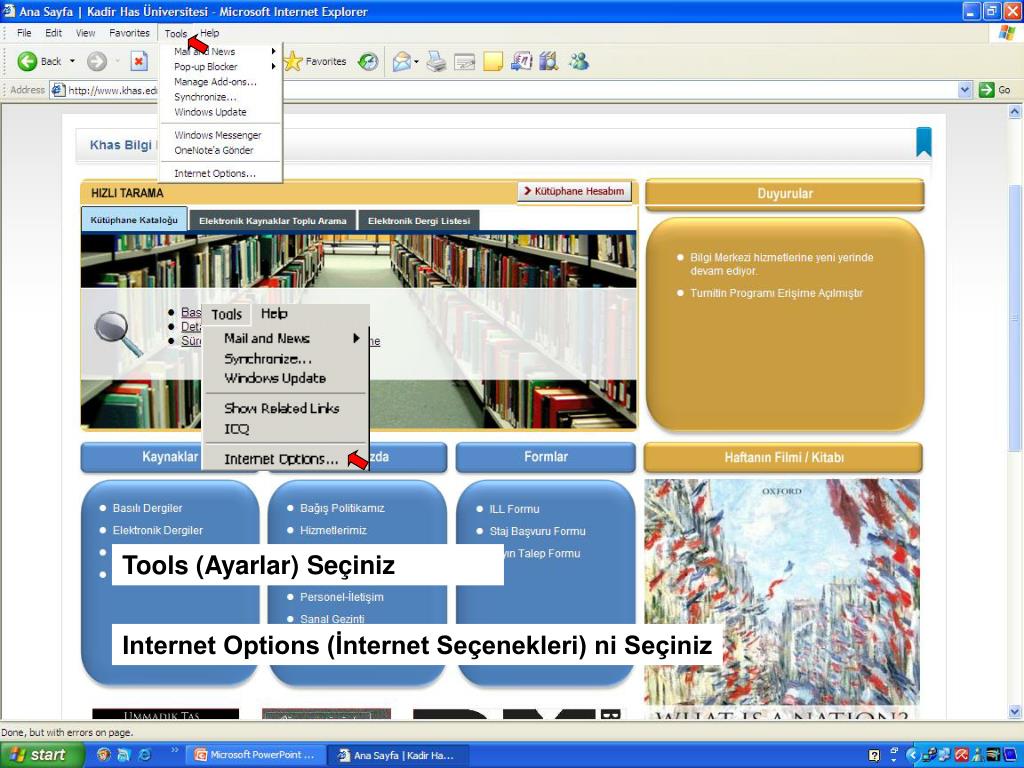
Task: Expand the Pop-up Blocker submenu arrow
Action: [x=274, y=67]
